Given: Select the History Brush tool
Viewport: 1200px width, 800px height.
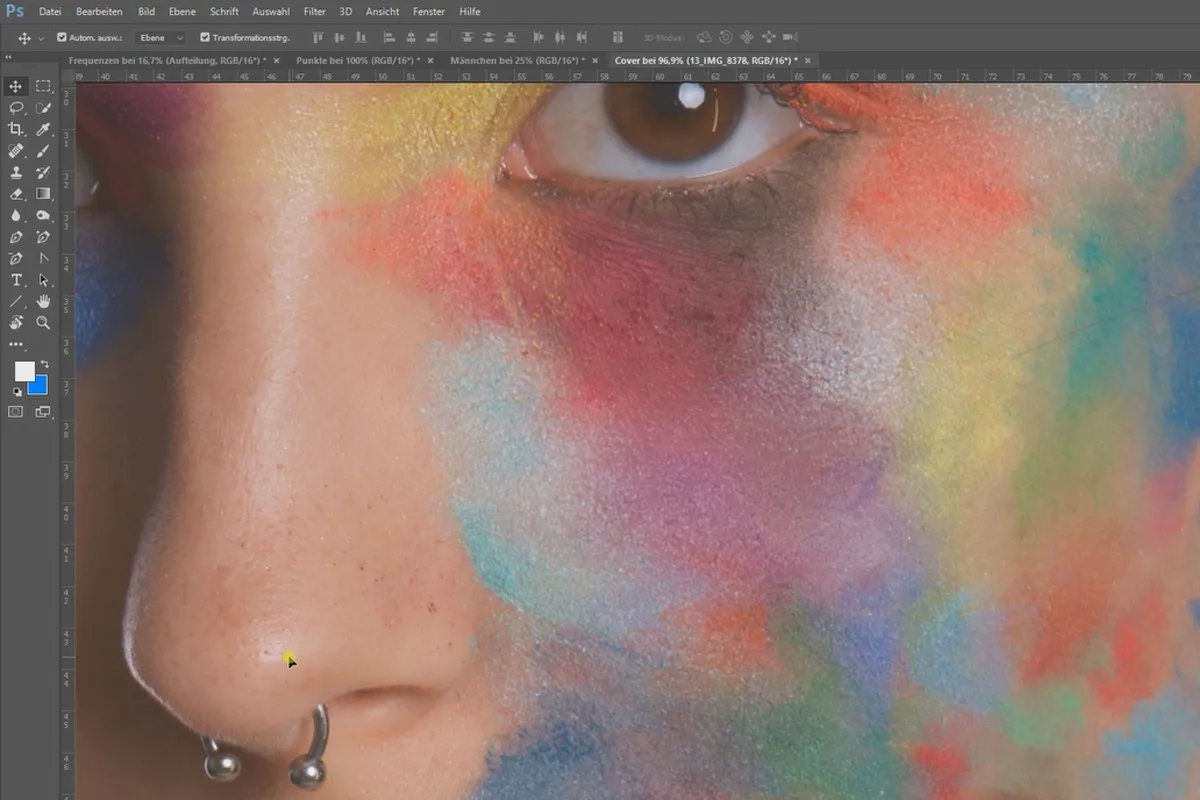Looking at the screenshot, I should coord(43,172).
